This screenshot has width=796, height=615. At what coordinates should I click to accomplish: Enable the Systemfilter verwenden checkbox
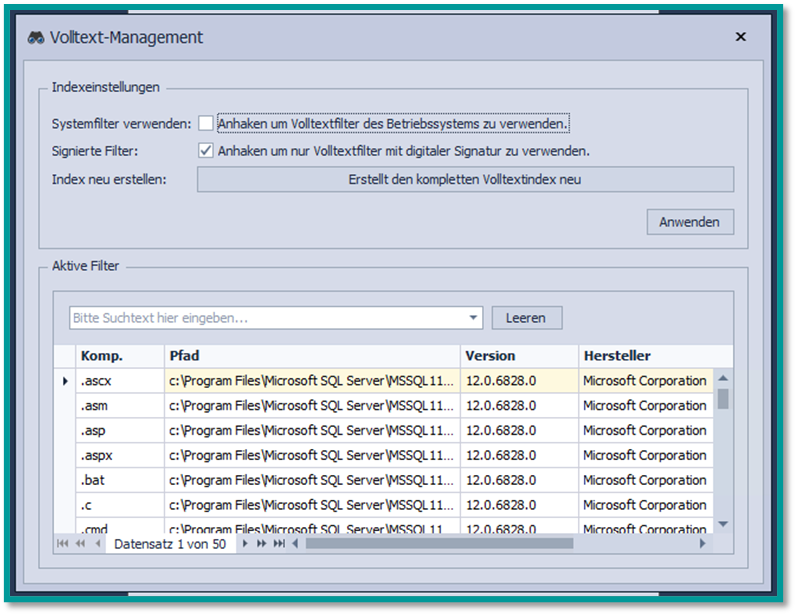coord(206,124)
